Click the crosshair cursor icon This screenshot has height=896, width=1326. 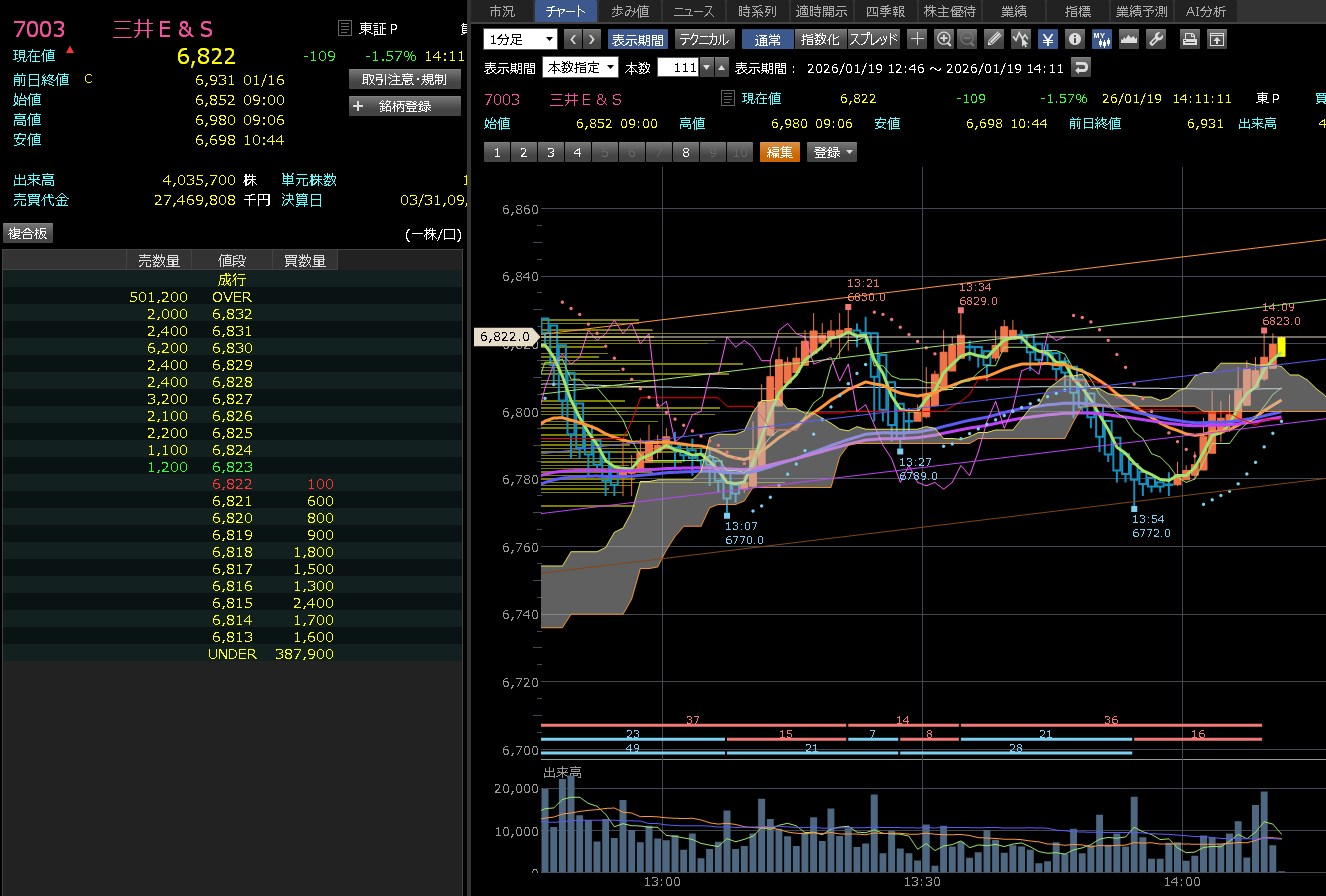click(917, 39)
